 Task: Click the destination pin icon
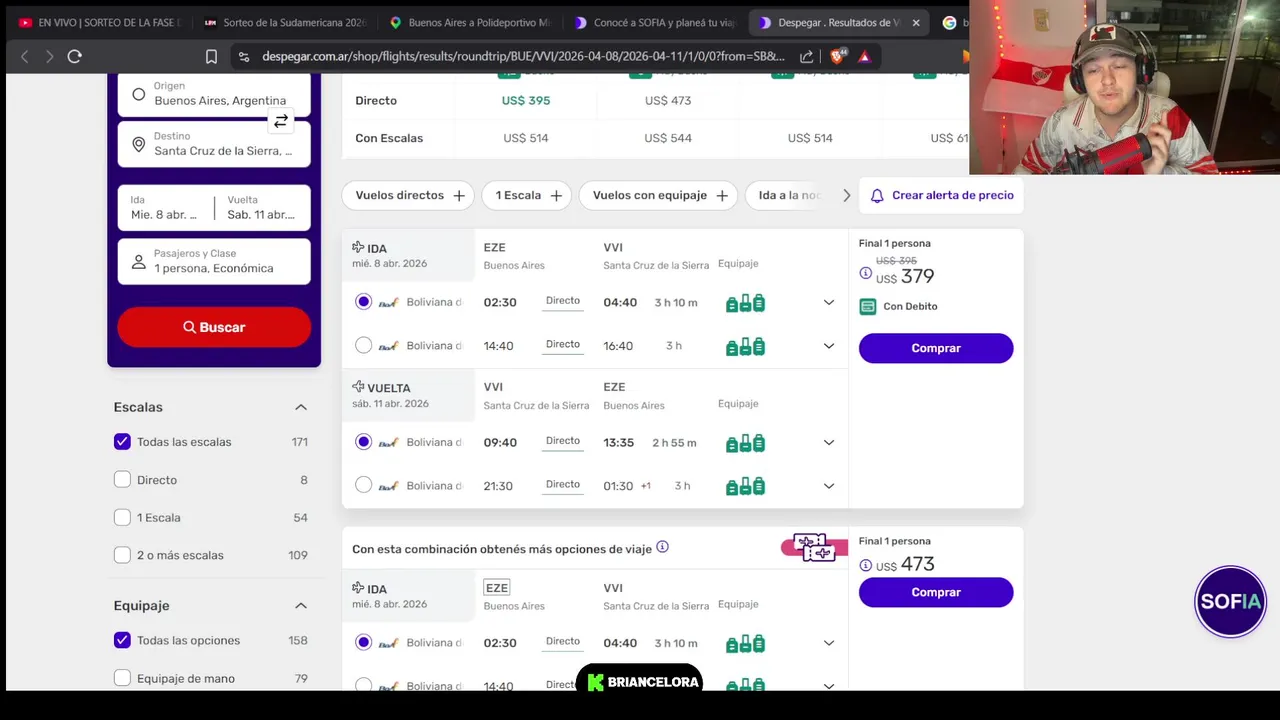(138, 144)
